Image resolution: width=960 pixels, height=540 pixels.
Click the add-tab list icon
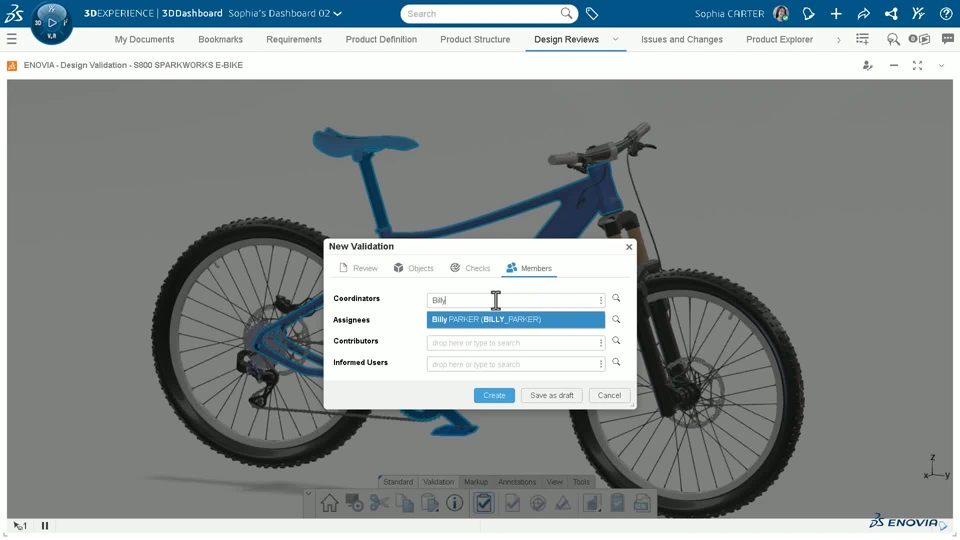(862, 39)
